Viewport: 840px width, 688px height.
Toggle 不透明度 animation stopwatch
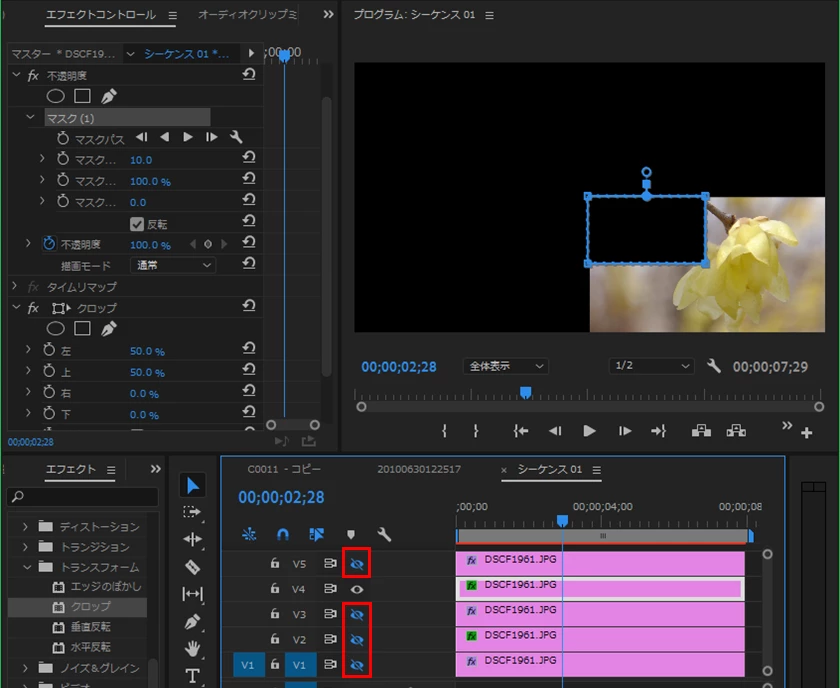(x=49, y=244)
